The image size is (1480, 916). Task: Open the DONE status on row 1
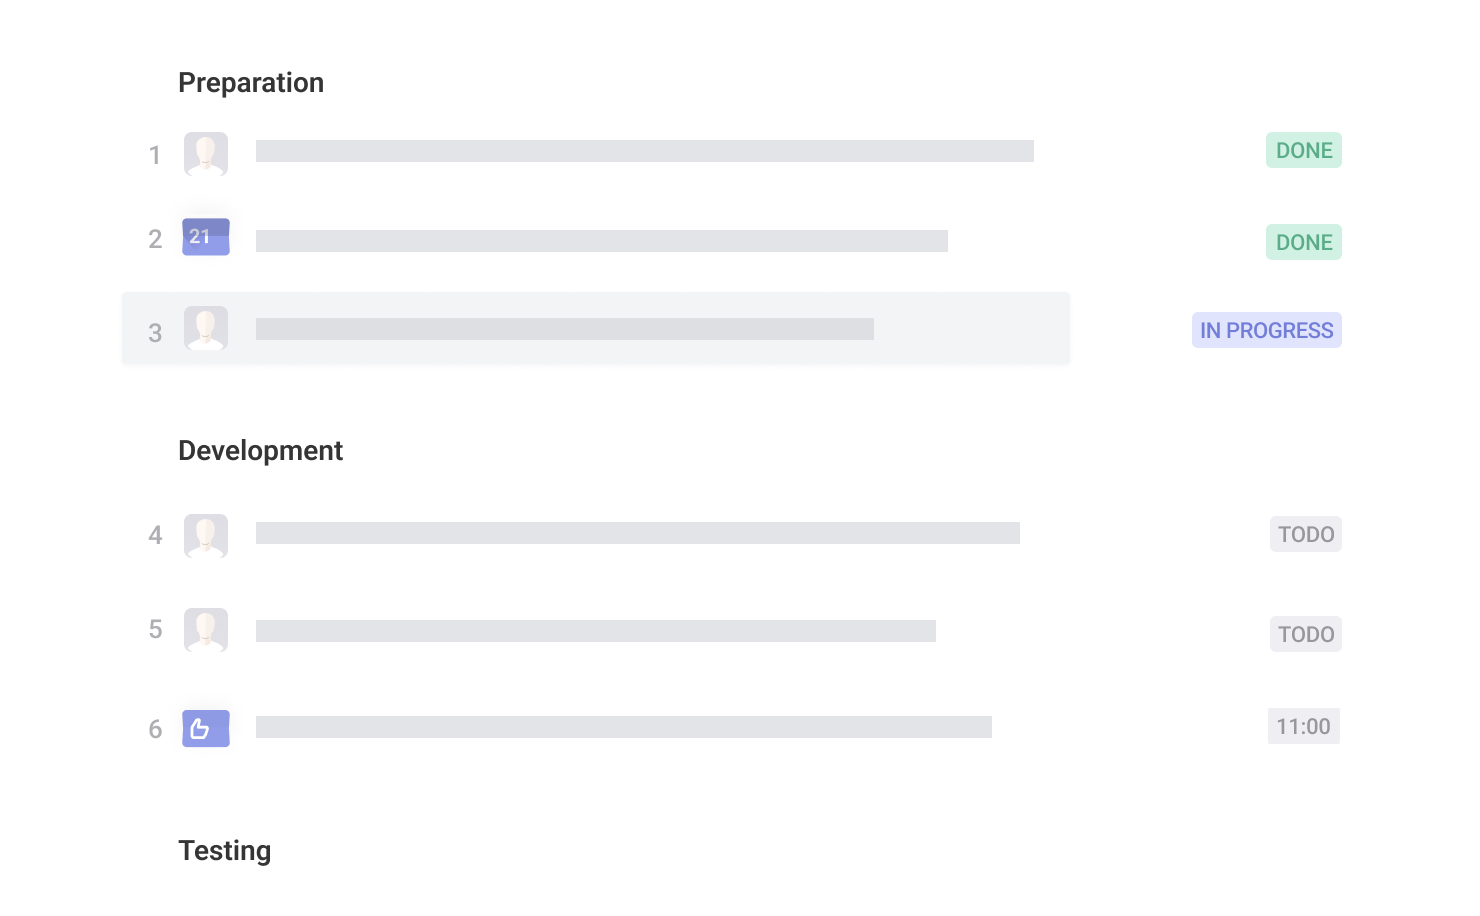tap(1303, 151)
